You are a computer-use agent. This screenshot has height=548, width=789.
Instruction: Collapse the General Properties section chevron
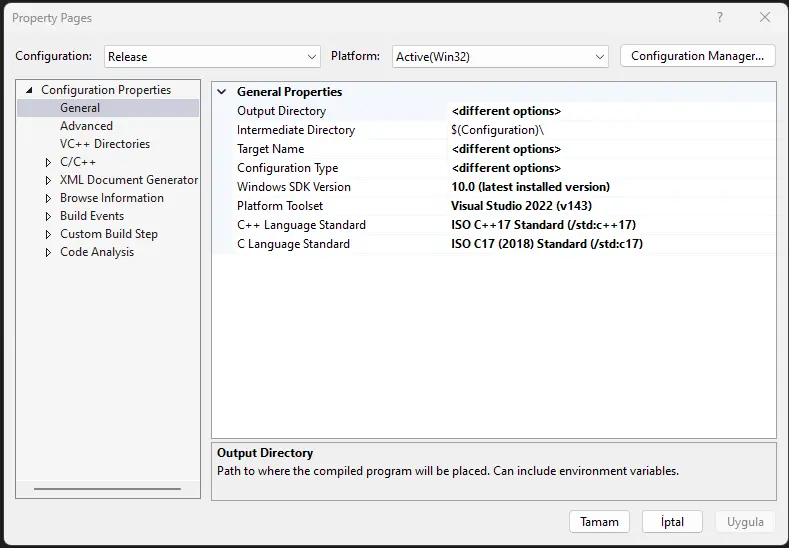point(222,92)
